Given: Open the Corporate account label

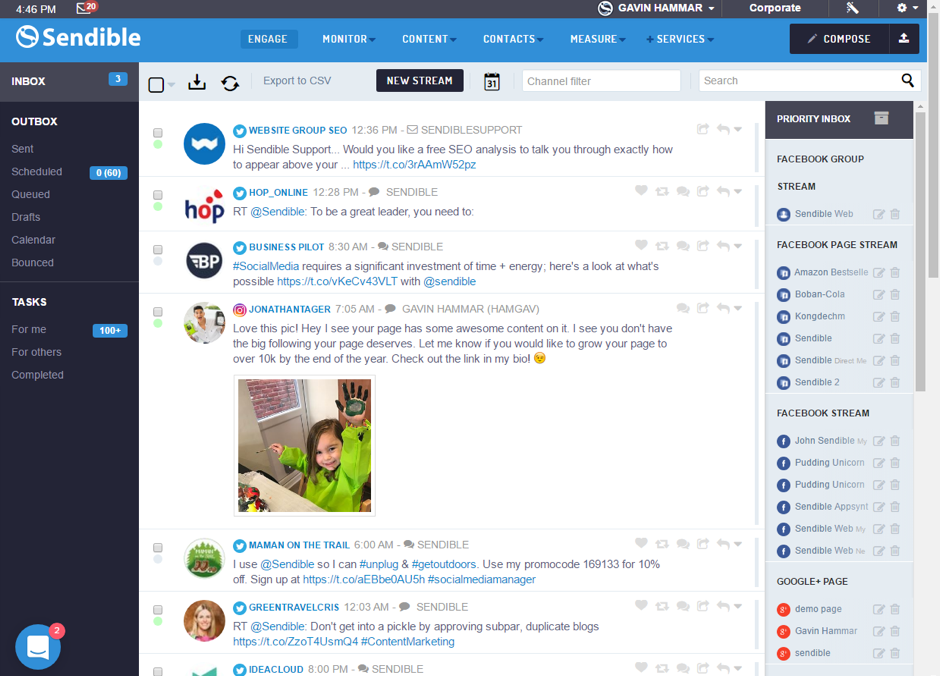Looking at the screenshot, I should click(x=775, y=8).
